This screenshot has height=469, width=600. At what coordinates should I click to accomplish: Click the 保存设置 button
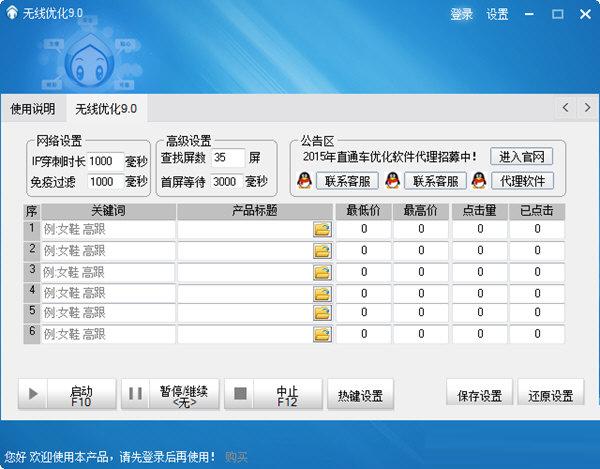point(480,395)
